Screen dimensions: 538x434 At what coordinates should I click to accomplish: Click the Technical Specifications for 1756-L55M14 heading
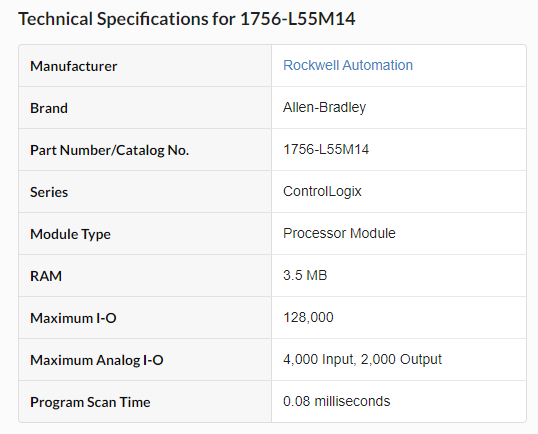pos(187,19)
